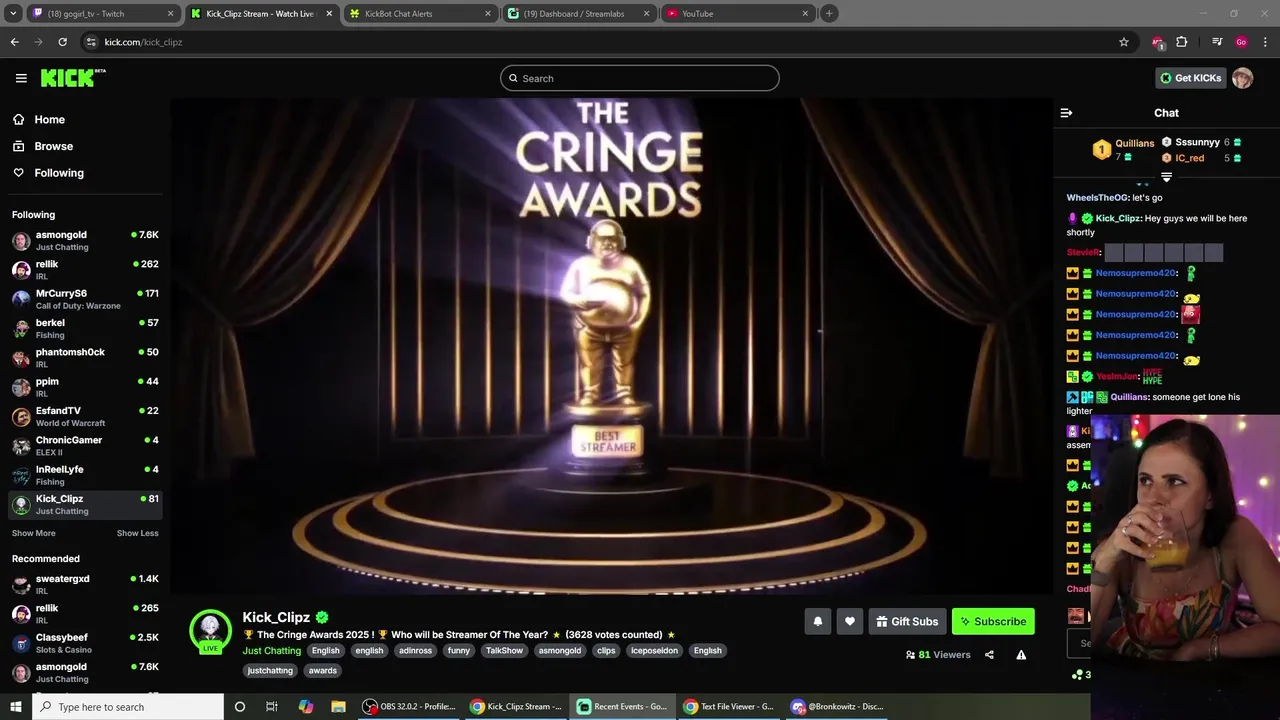Reload the page in Chrome
The height and width of the screenshot is (720, 1280).
click(62, 42)
